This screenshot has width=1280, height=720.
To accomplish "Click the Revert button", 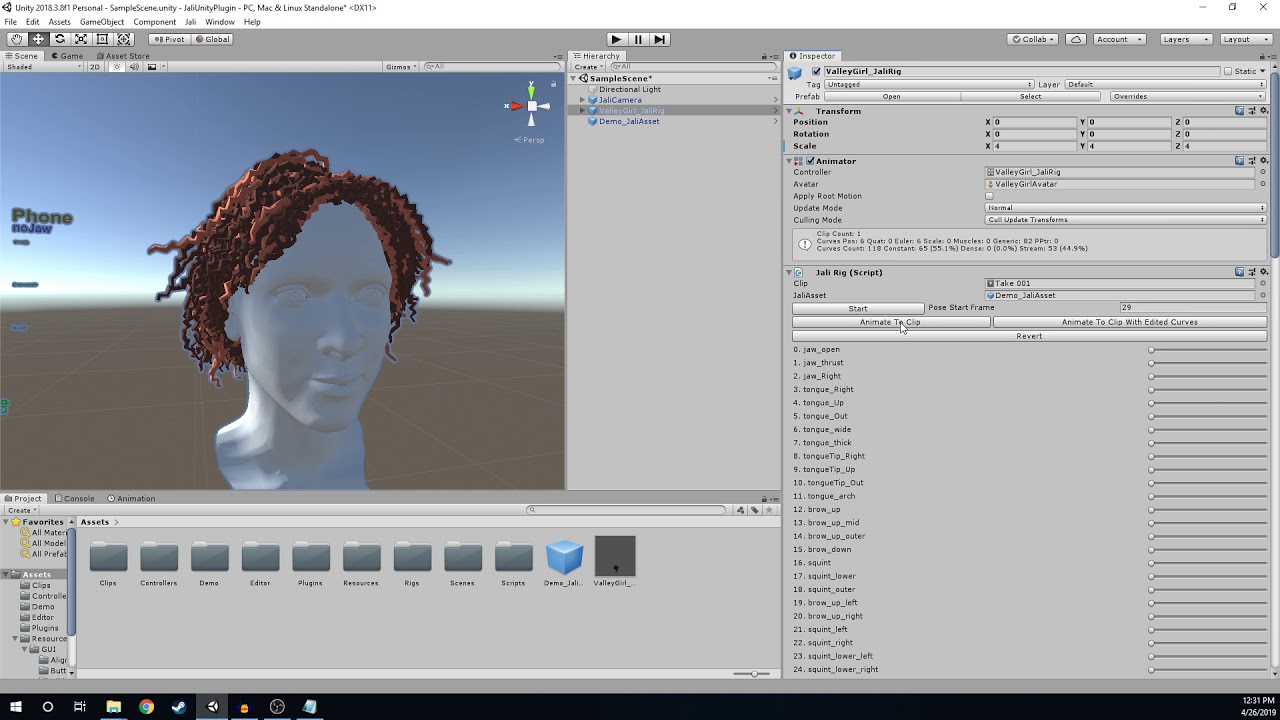I will pos(1029,336).
